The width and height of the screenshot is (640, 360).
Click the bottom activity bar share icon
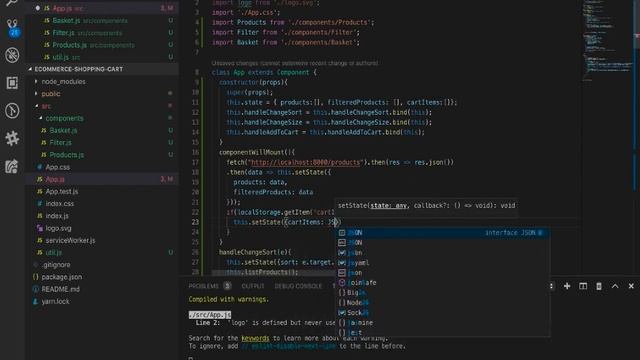click(12, 166)
